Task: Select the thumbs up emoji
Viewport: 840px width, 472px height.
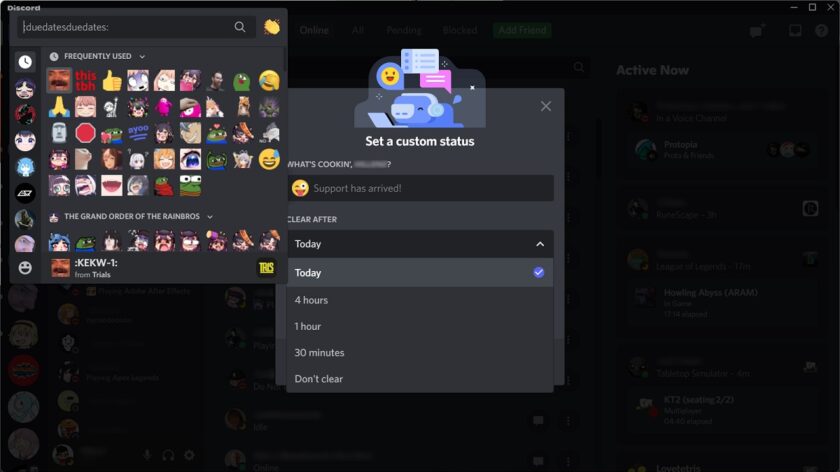Action: 111,81
